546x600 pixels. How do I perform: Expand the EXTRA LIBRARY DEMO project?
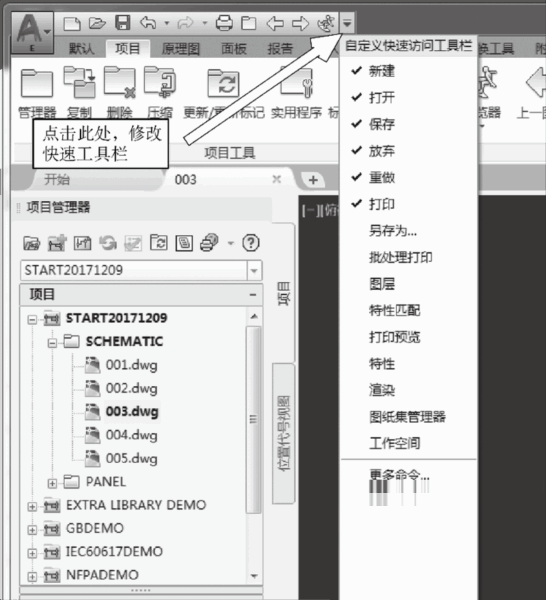[x=33, y=506]
